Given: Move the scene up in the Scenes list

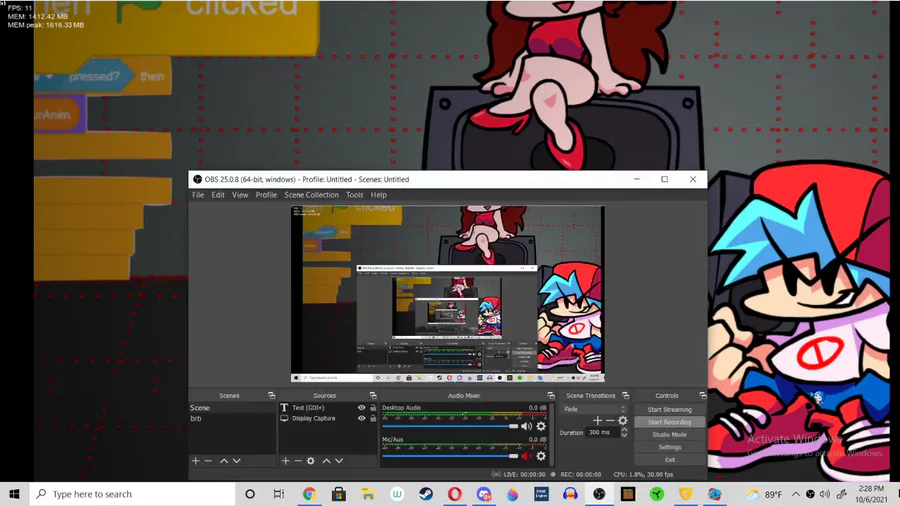Looking at the screenshot, I should (x=224, y=461).
